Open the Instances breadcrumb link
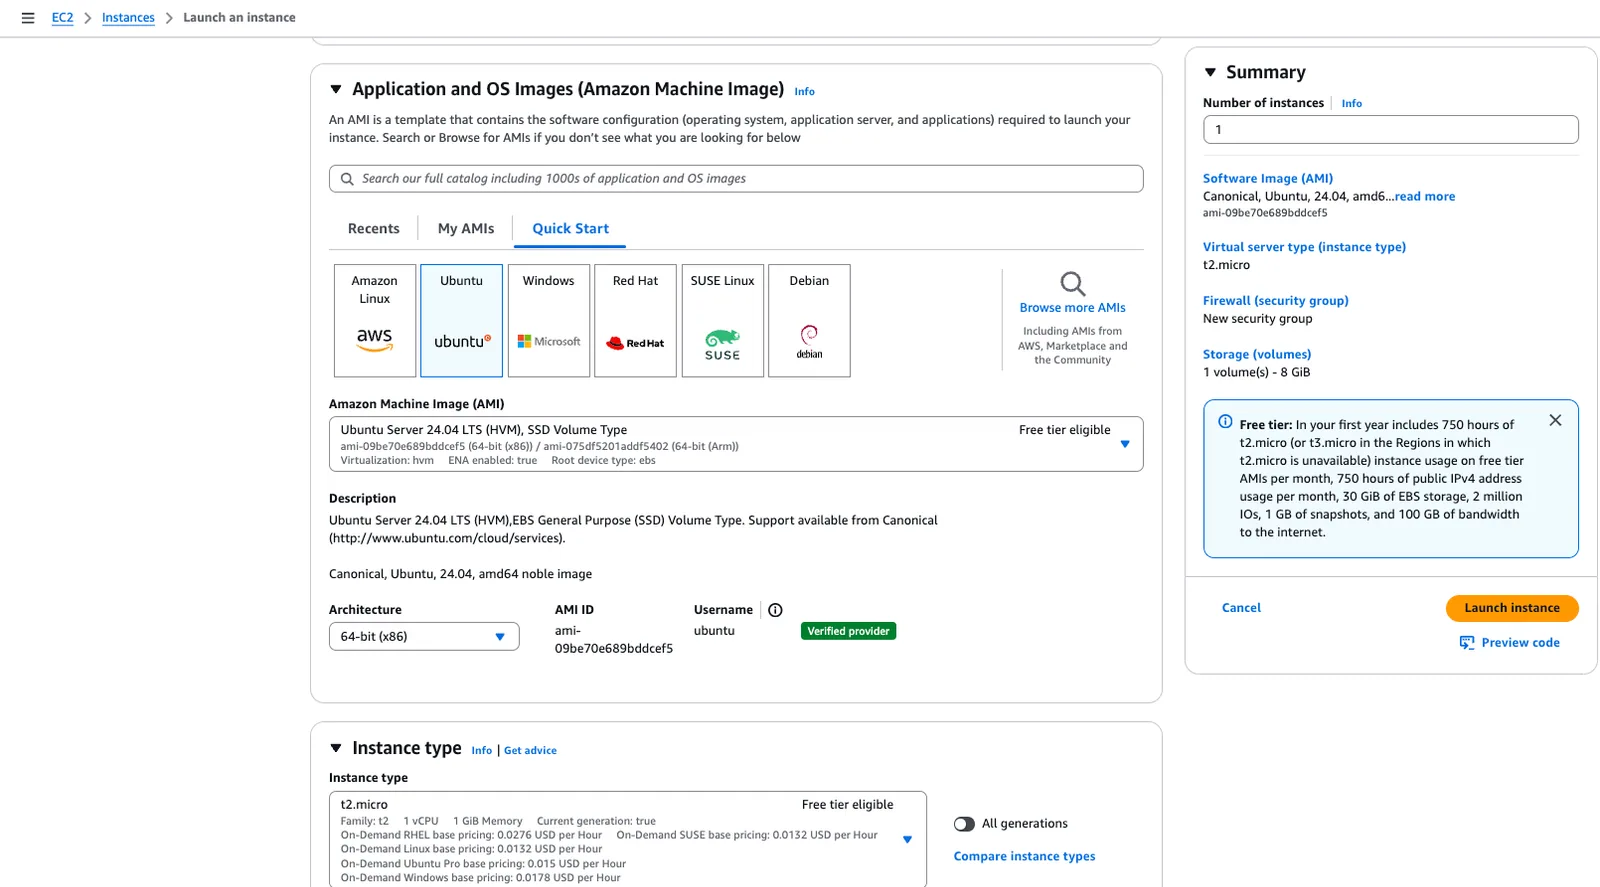The image size is (1600, 887). pos(128,18)
